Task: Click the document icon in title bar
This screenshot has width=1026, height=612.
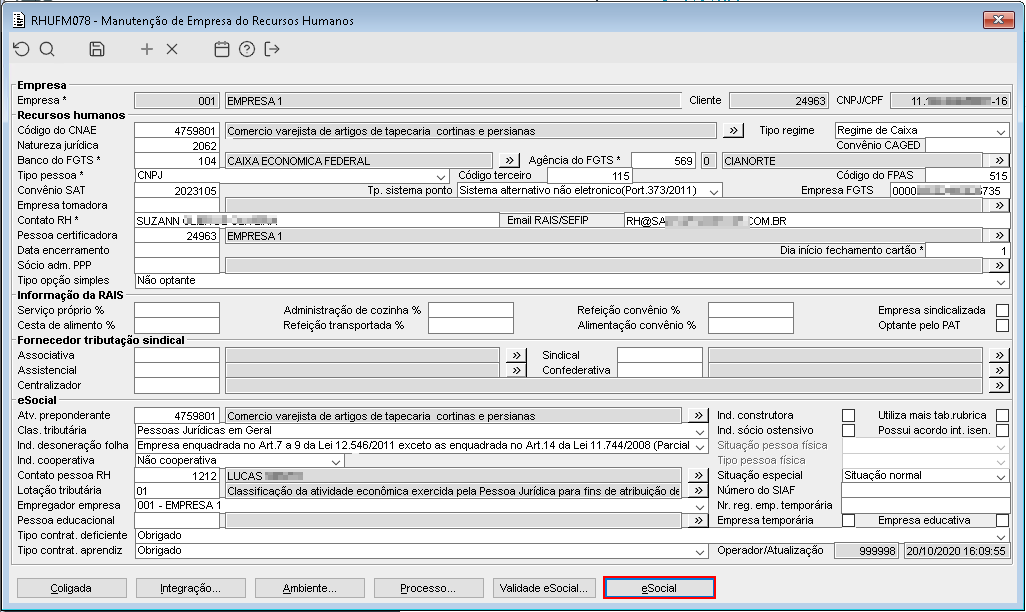Action: 19,20
